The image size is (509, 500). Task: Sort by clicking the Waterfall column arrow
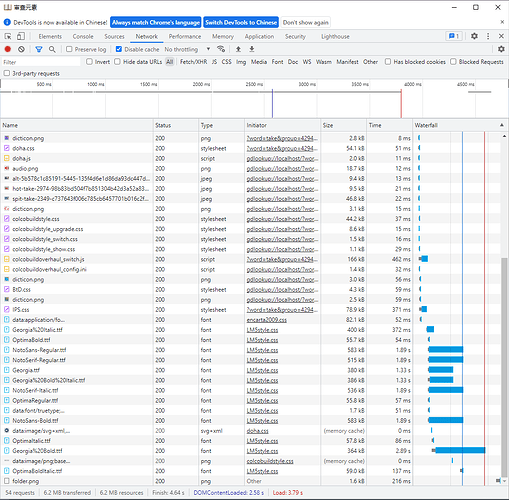click(x=502, y=125)
